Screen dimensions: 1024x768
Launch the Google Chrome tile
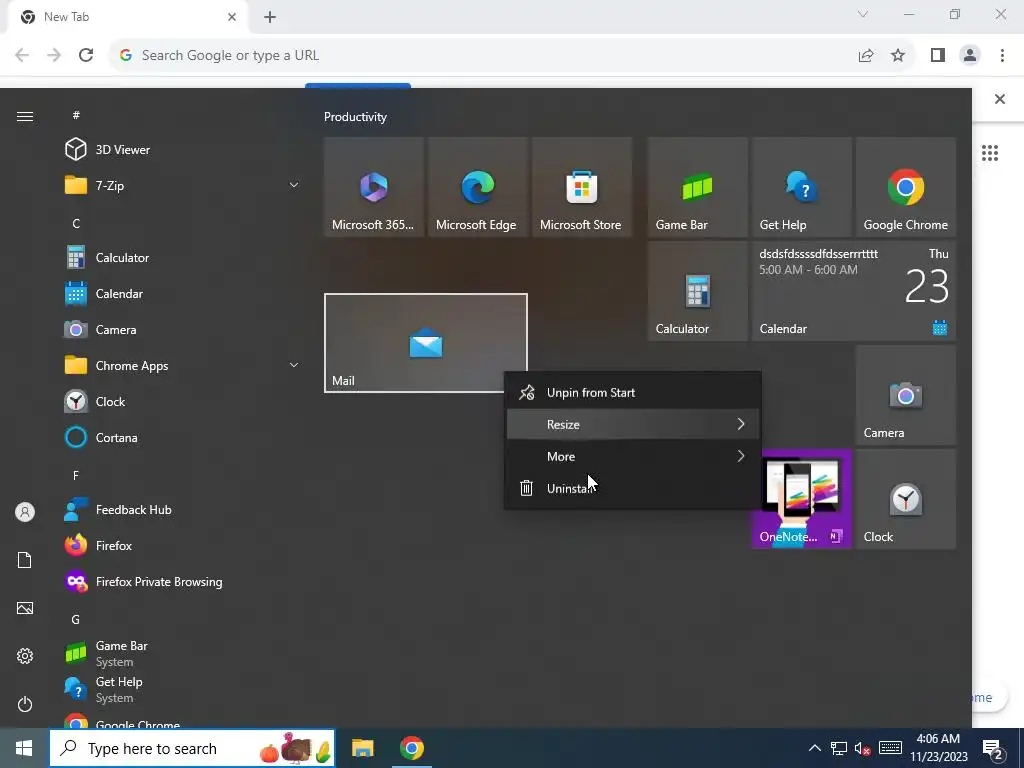905,187
